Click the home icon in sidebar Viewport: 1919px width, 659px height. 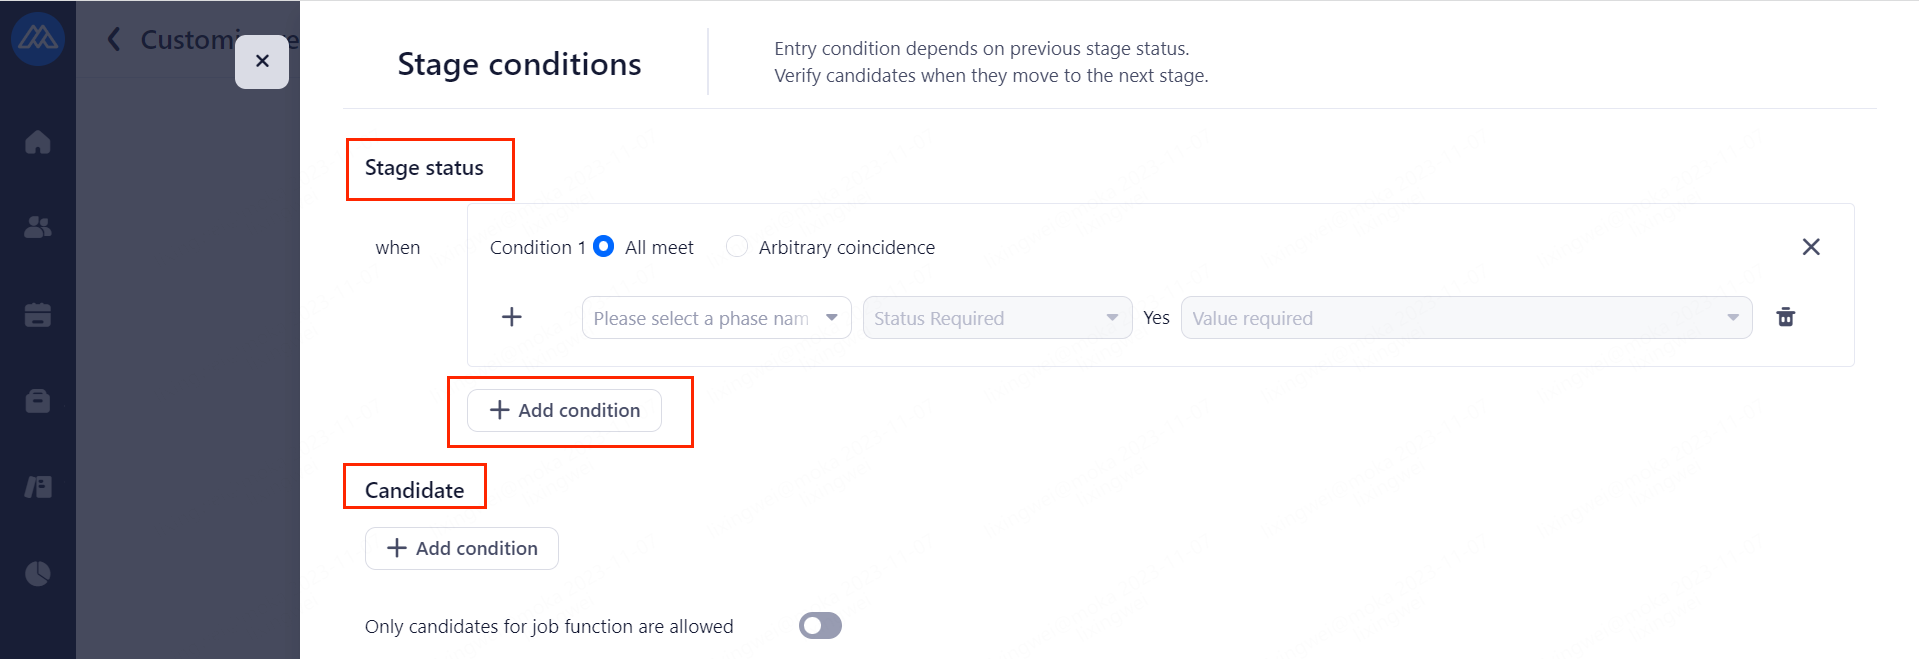tap(38, 143)
